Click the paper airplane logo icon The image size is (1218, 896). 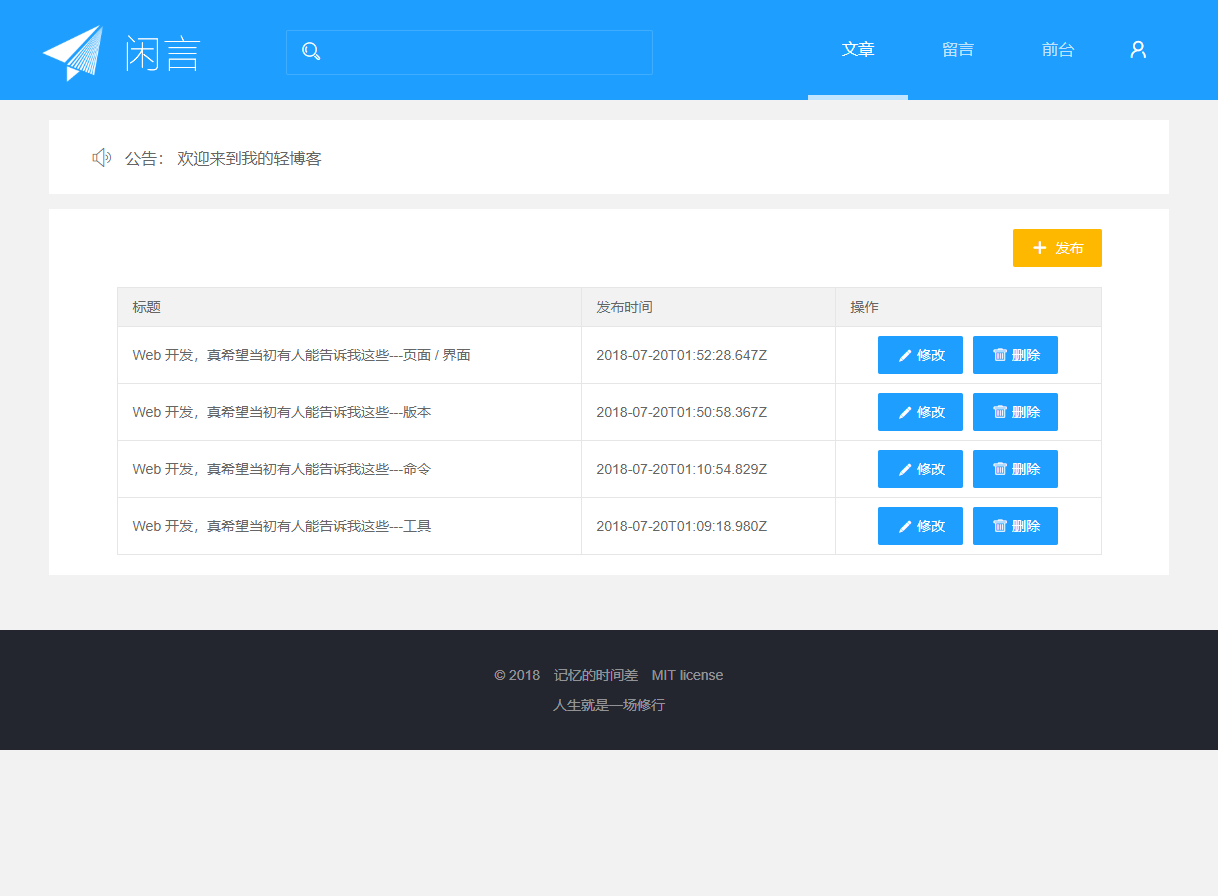tap(73, 53)
